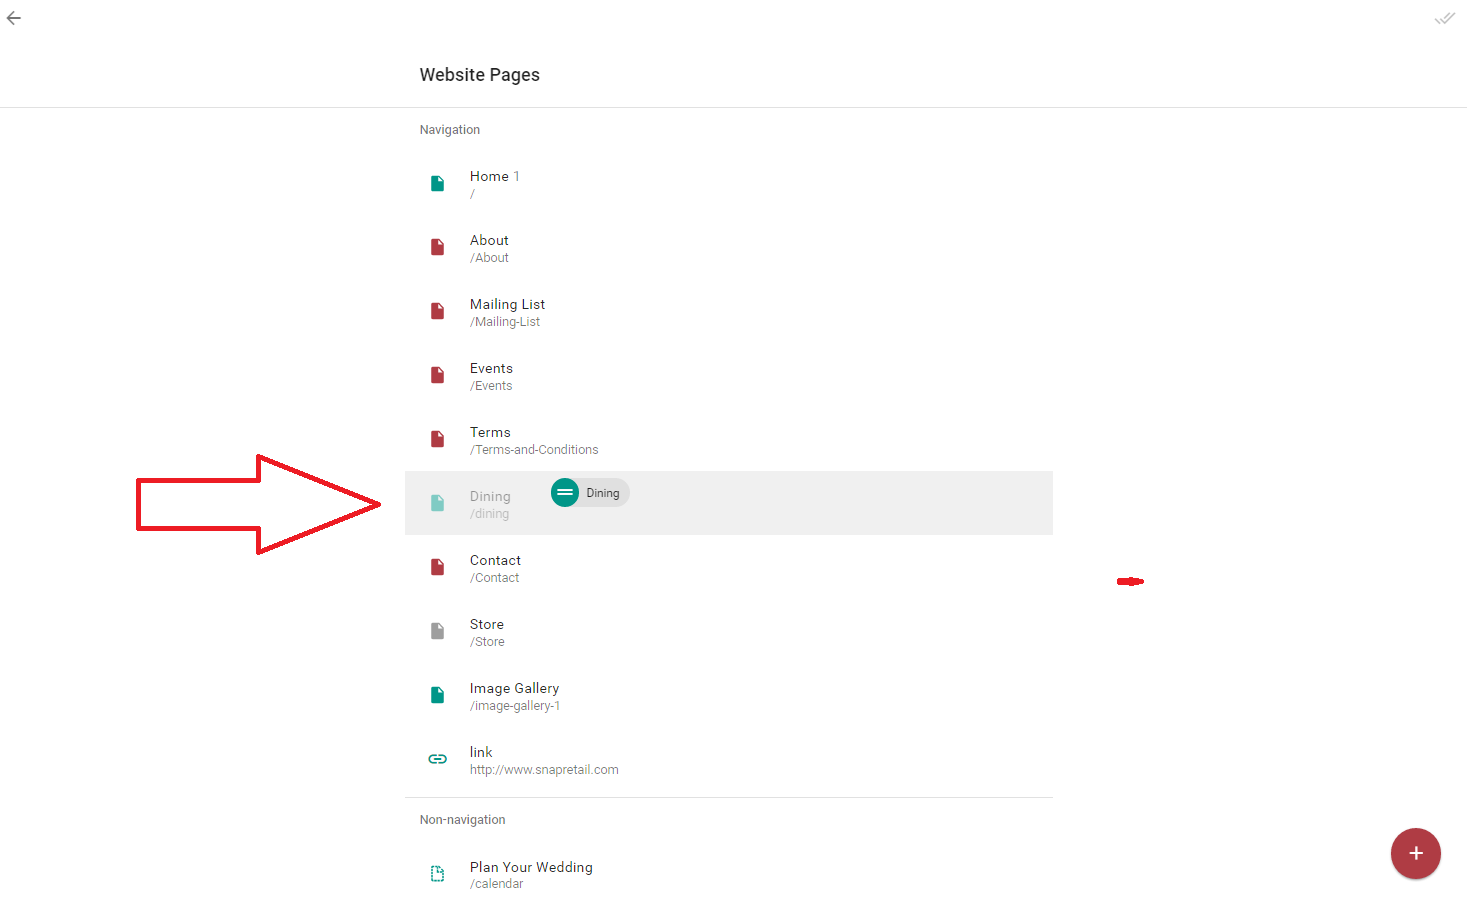Click the gray page icon next to Store
Image resolution: width=1467 pixels, height=897 pixels.
[x=437, y=631]
